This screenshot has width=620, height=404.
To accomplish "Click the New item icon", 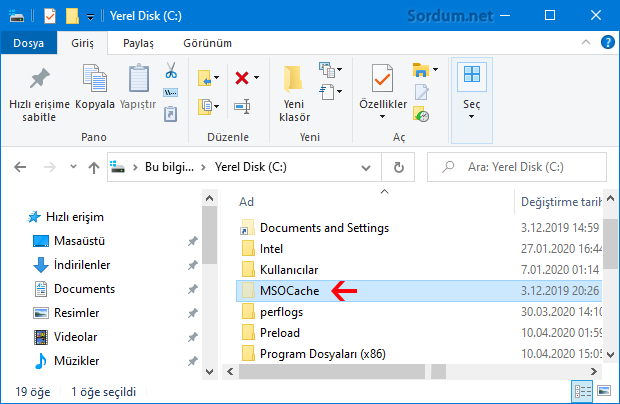I will 327,70.
